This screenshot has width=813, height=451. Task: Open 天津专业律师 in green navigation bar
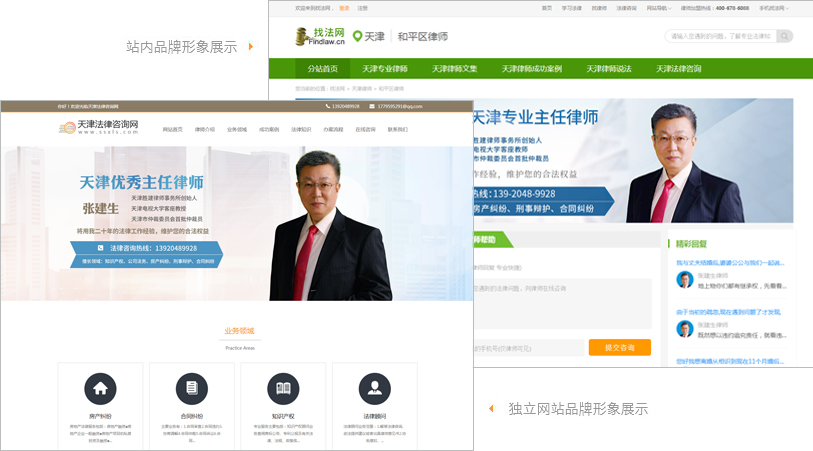pos(385,68)
